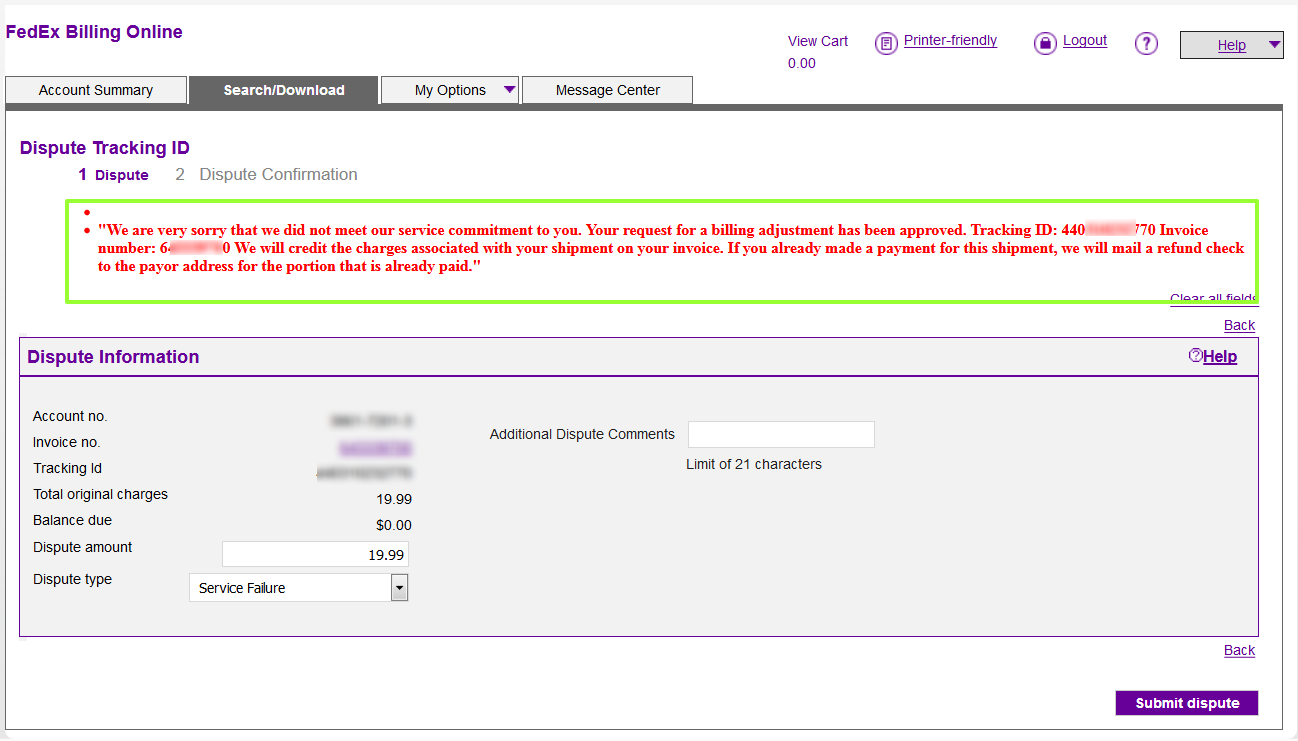Screen dimensions: 1298x741
Task: Click the Logout link
Action: [x=1085, y=40]
